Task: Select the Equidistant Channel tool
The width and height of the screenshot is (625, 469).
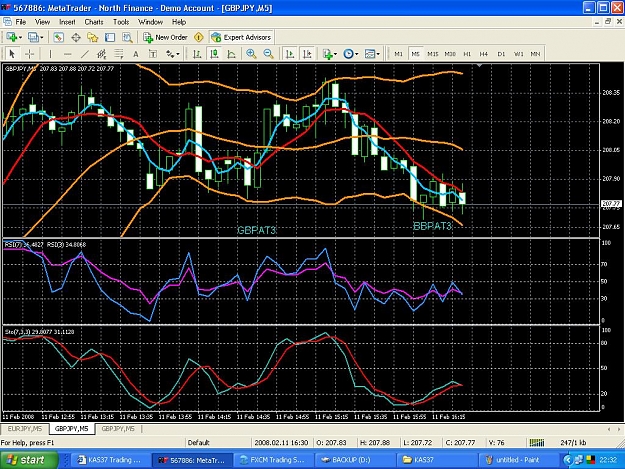Action: 102,53
